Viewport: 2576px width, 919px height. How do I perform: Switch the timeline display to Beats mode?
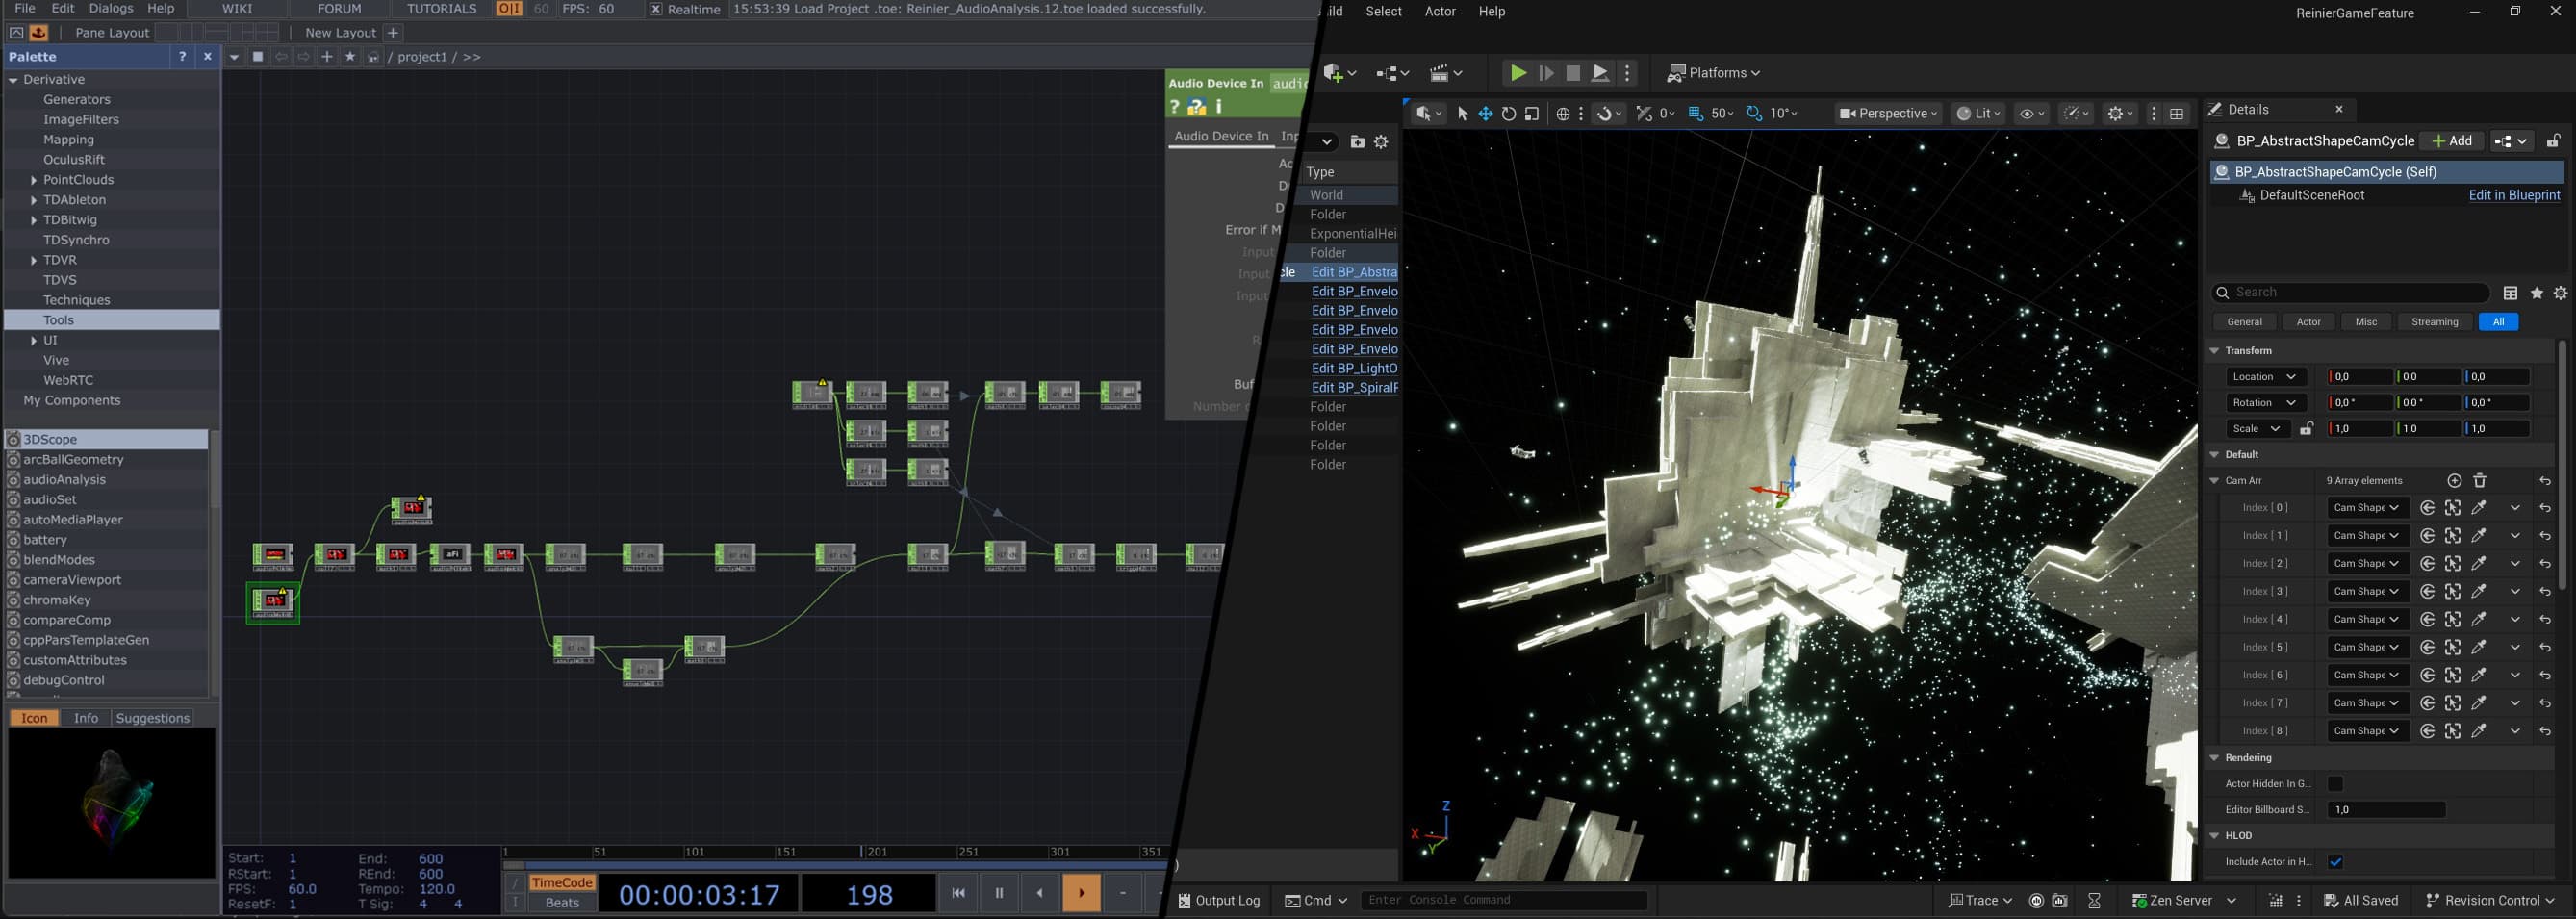562,903
